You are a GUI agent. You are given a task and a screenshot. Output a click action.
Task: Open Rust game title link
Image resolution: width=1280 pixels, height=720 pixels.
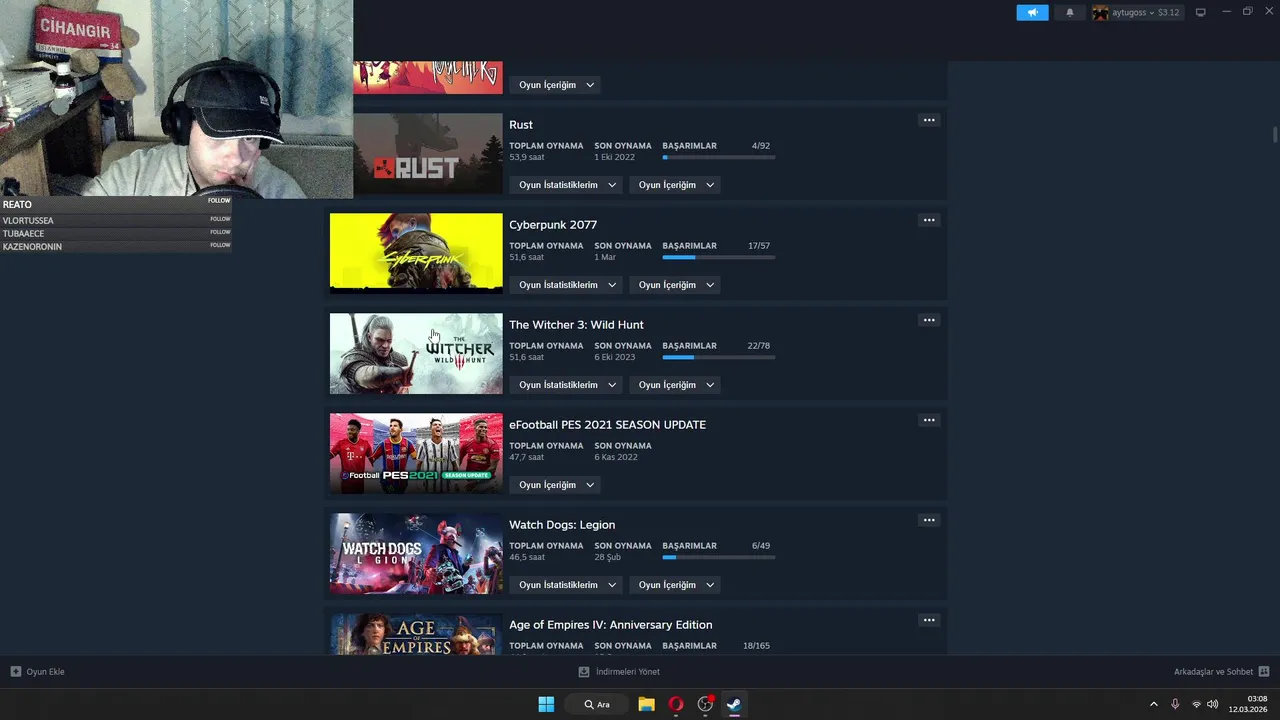pyautogui.click(x=521, y=125)
